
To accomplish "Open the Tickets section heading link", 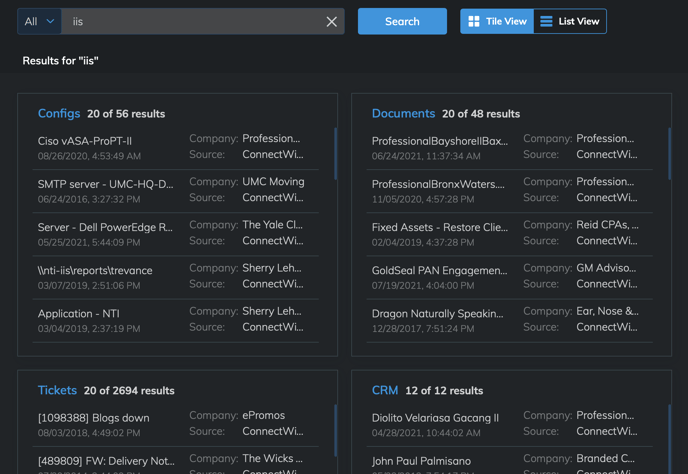I will point(57,390).
